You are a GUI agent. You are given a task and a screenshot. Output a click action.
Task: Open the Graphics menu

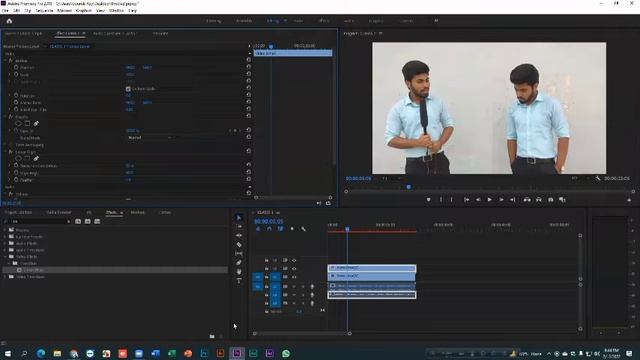[84, 11]
